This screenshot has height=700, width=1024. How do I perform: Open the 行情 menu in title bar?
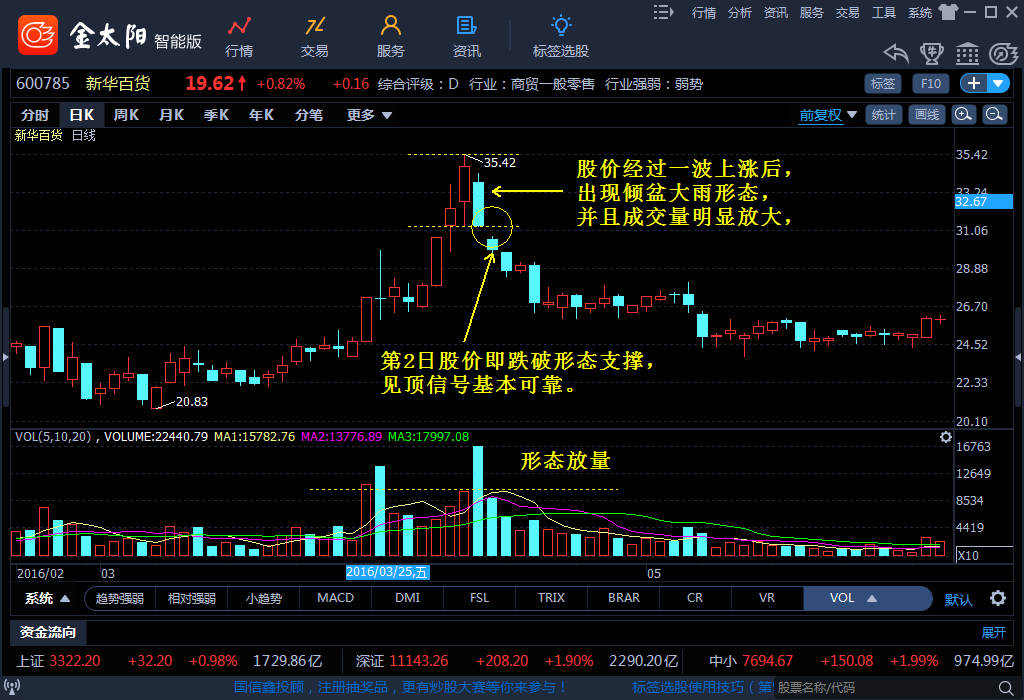(704, 12)
